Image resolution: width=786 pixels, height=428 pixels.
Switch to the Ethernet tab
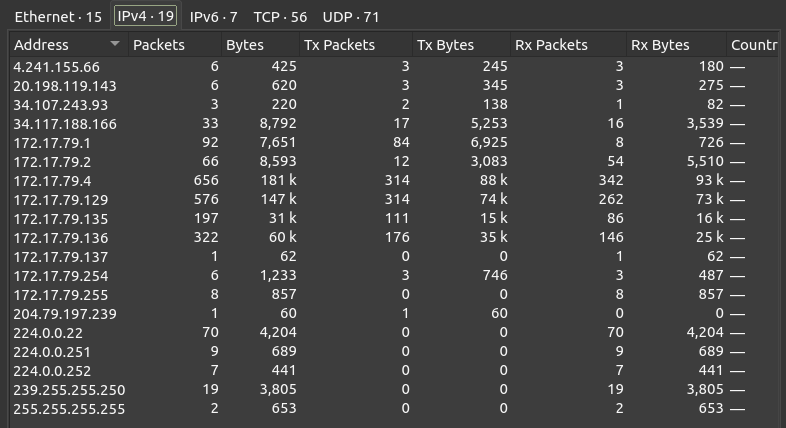point(58,17)
